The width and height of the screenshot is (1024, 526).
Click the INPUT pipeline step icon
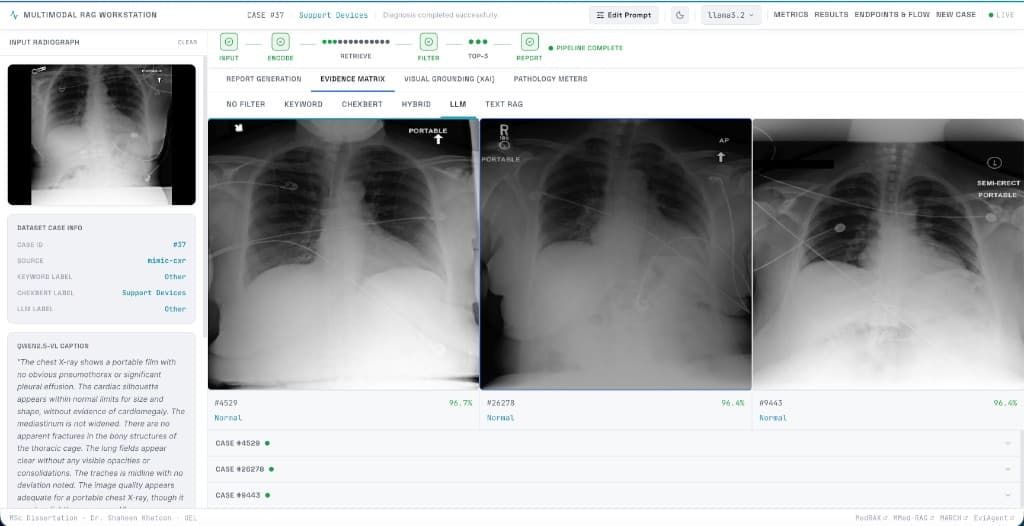[x=229, y=42]
